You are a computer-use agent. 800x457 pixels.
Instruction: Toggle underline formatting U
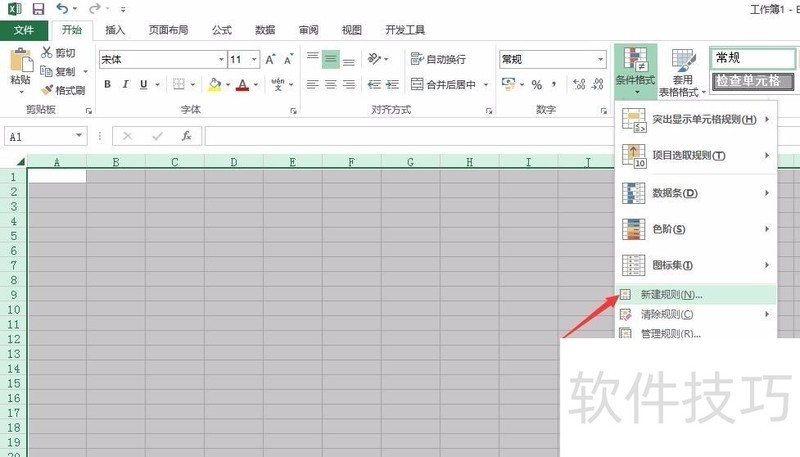144,84
